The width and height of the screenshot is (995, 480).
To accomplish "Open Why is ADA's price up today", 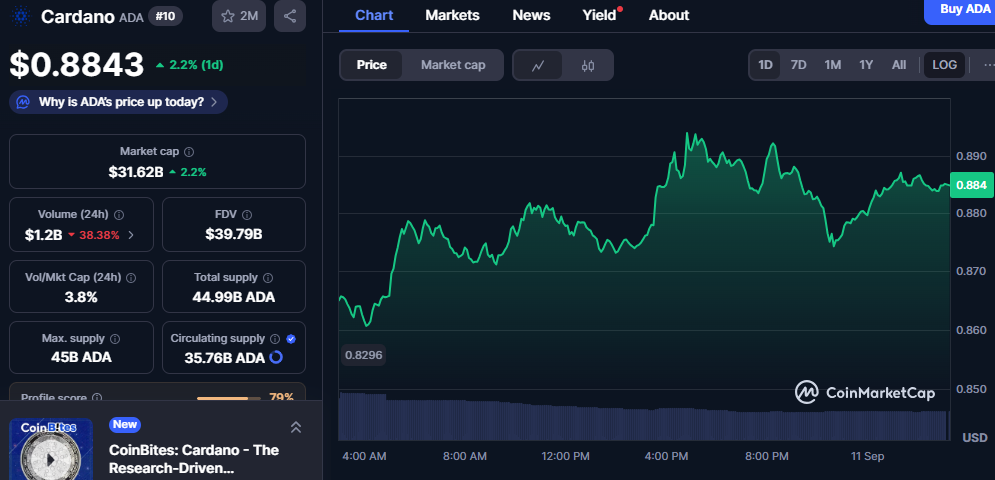I will pos(119,102).
